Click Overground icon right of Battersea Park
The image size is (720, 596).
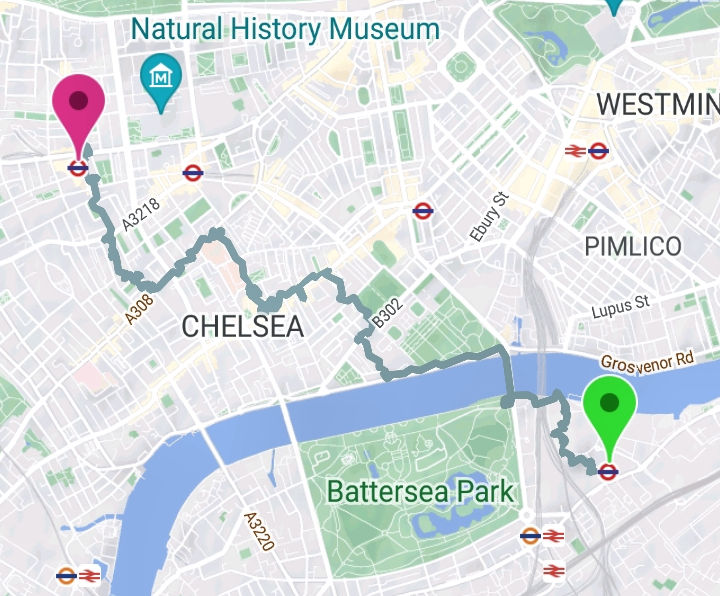coord(530,535)
